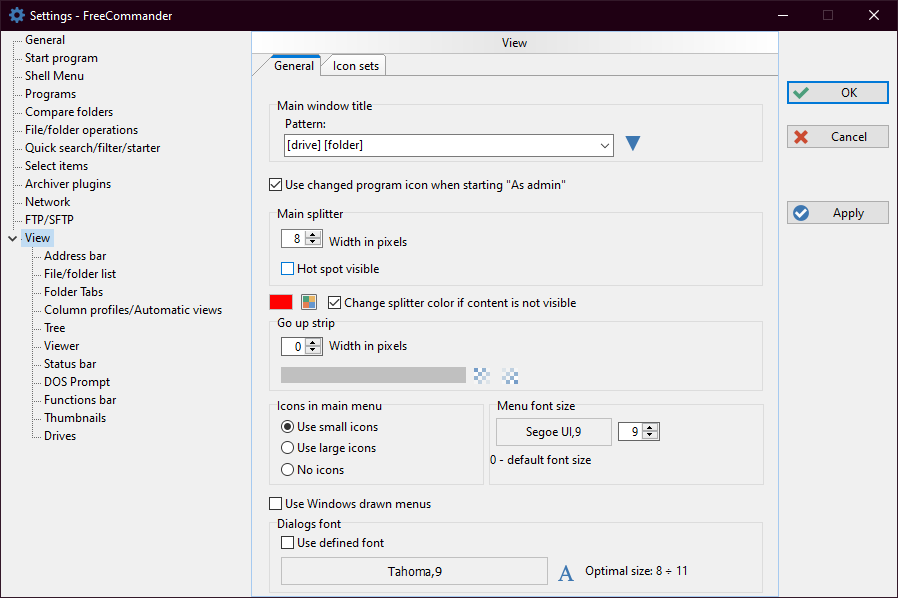Viewport: 898px width, 598px height.
Task: Open the color palette picker icon
Action: tap(310, 302)
